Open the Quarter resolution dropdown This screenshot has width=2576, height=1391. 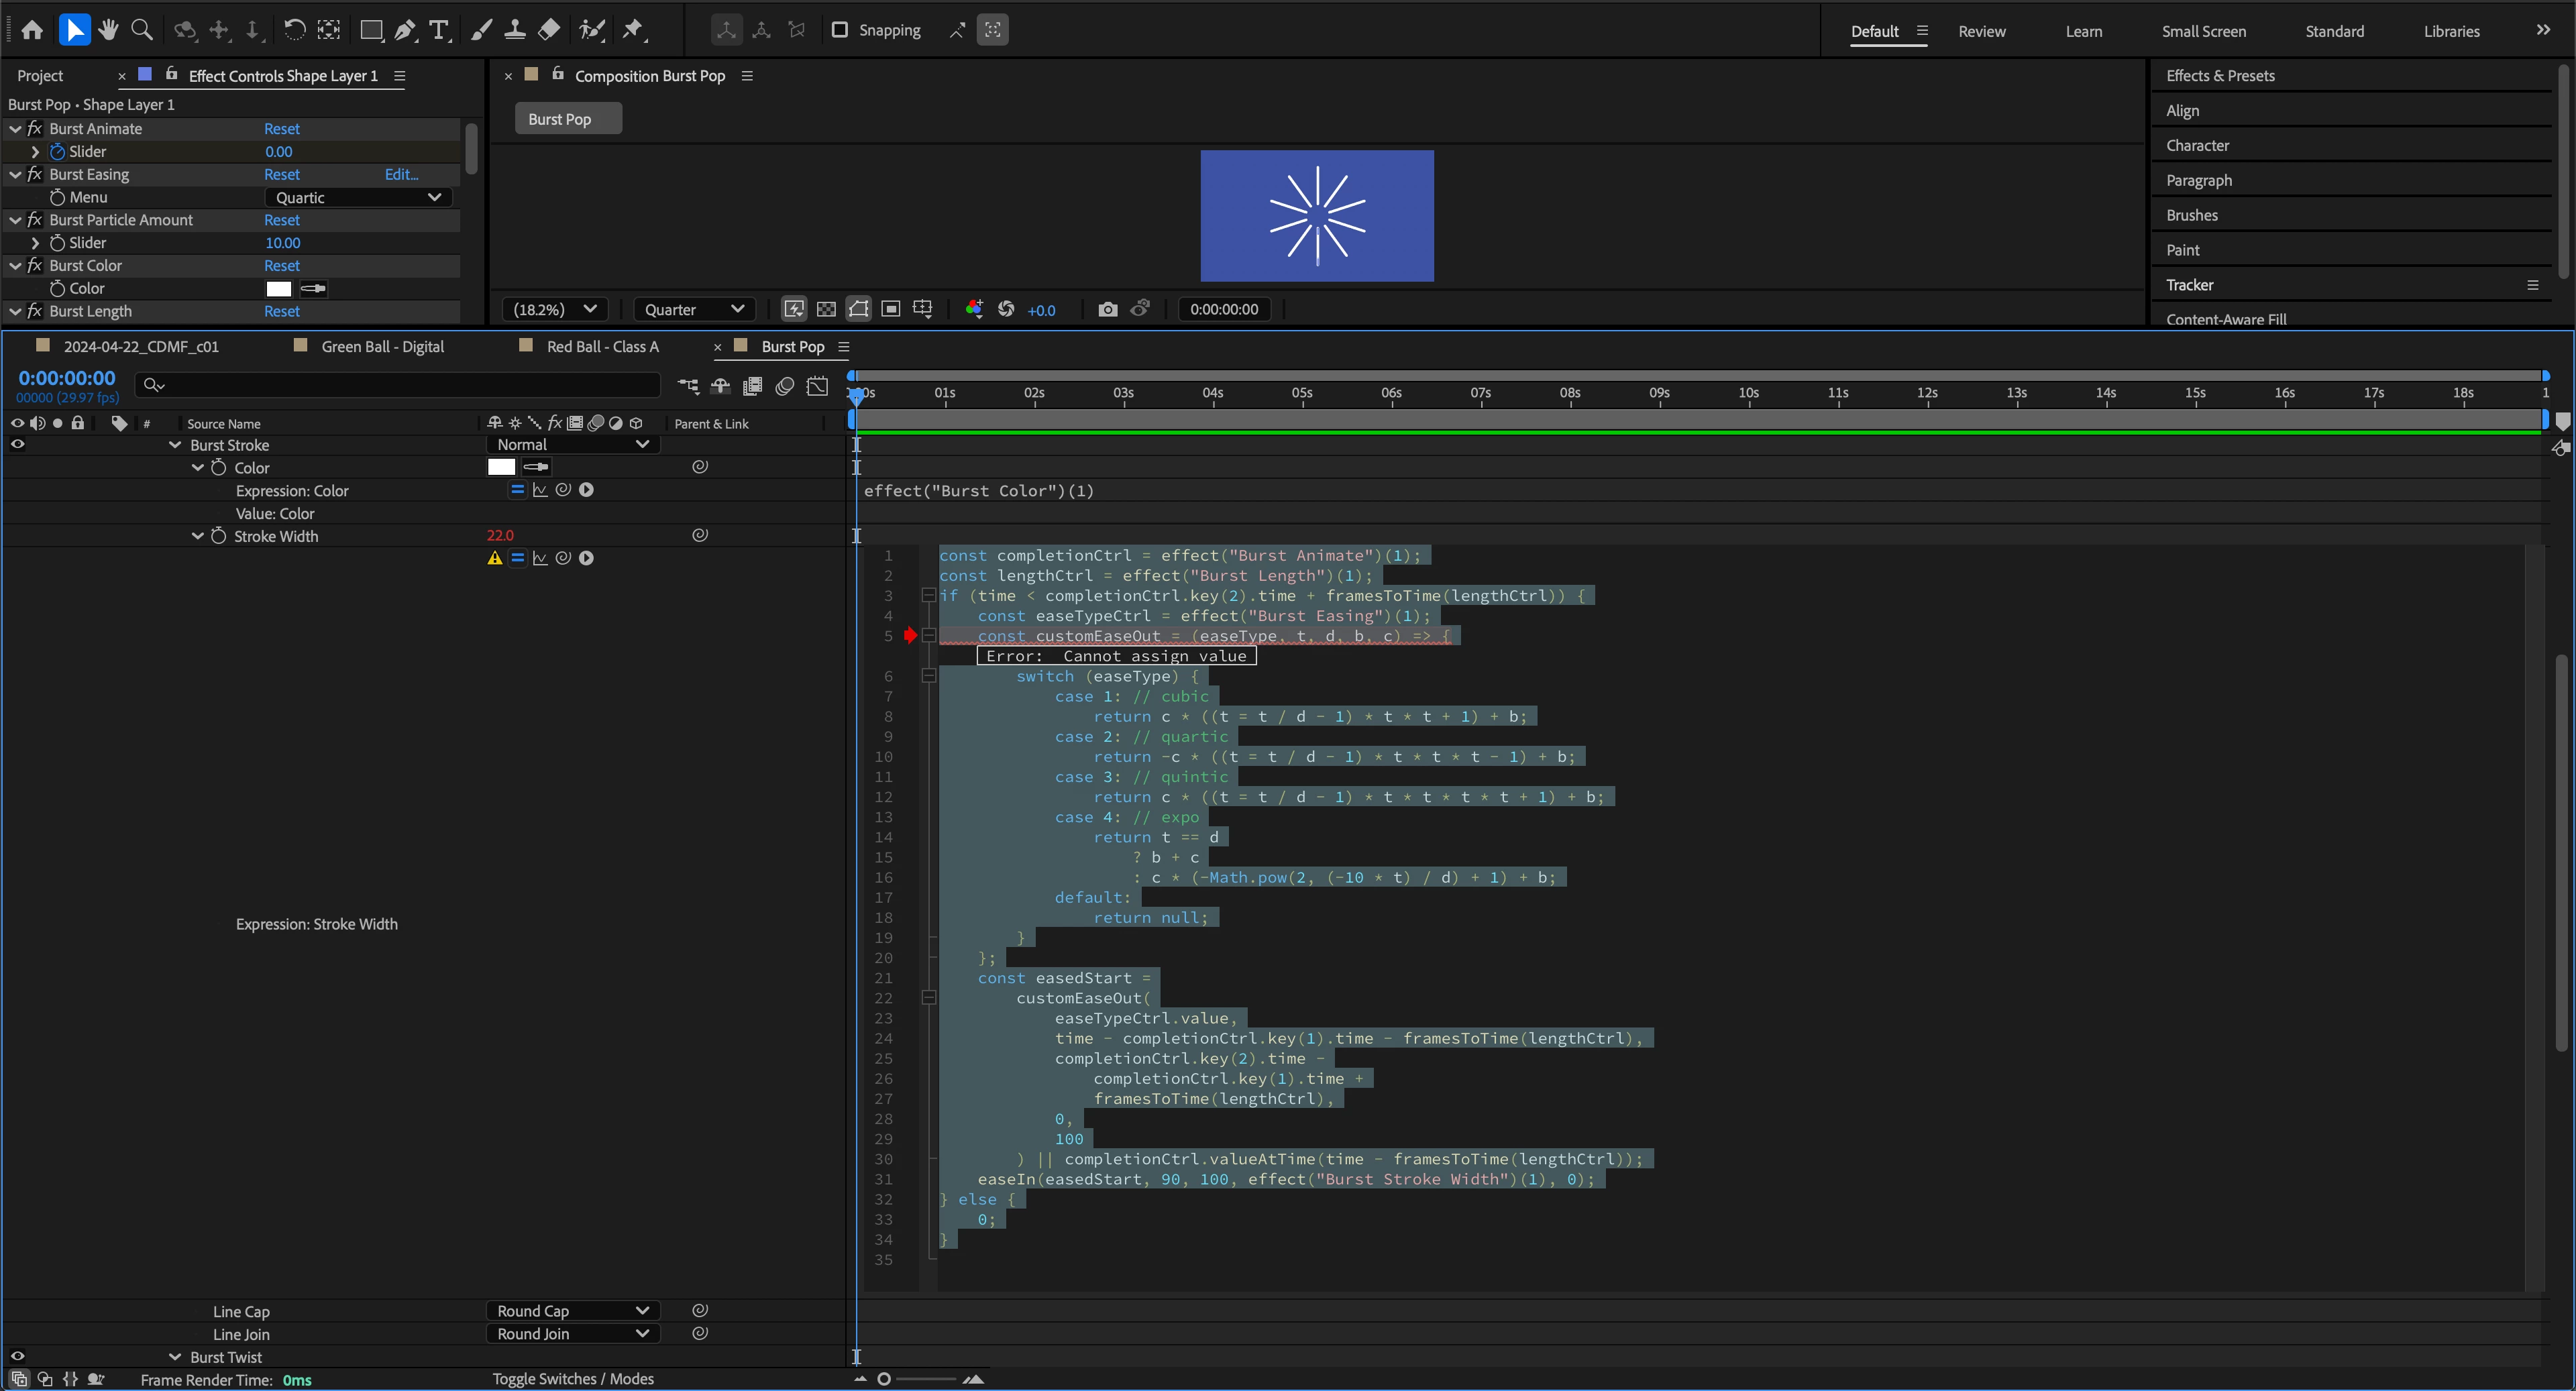tap(693, 309)
